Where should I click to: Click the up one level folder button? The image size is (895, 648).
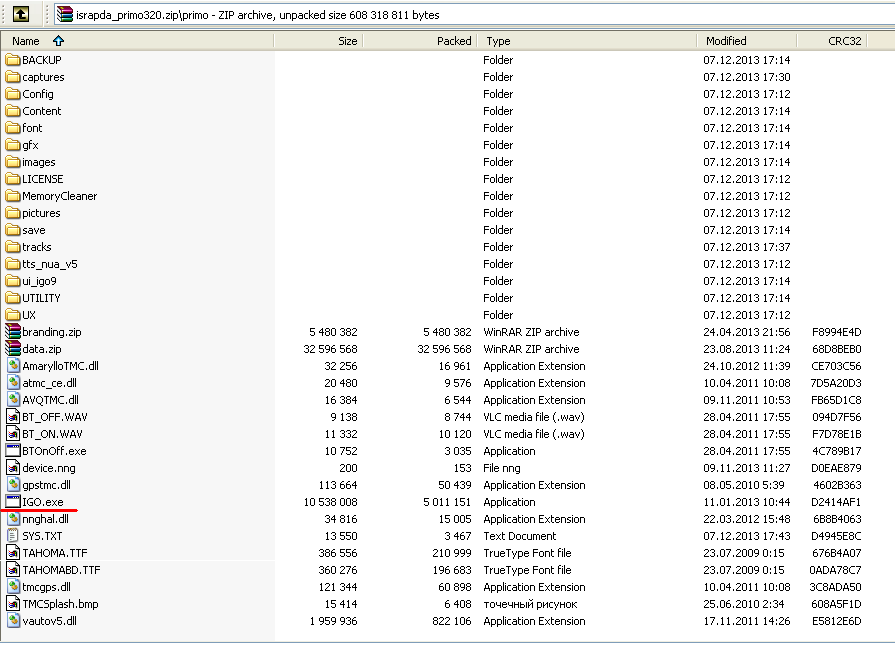(20, 14)
